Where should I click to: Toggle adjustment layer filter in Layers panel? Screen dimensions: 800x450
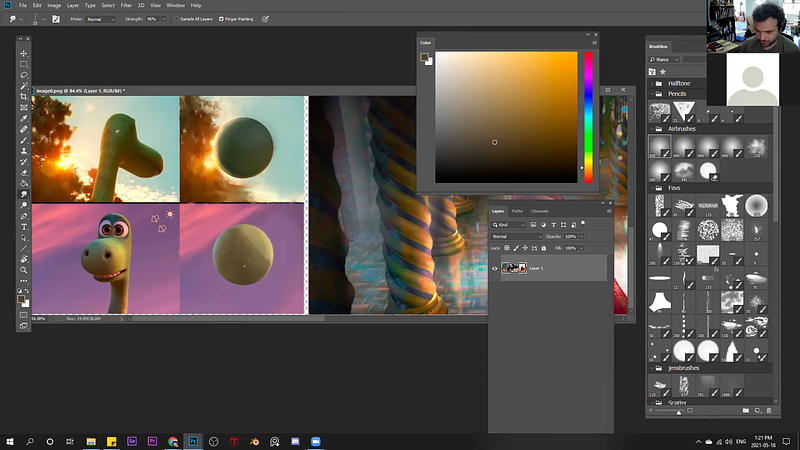coord(543,224)
